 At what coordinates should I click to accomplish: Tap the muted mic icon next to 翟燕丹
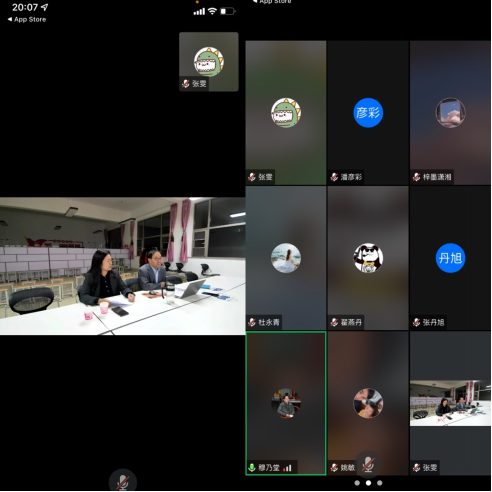pos(334,322)
